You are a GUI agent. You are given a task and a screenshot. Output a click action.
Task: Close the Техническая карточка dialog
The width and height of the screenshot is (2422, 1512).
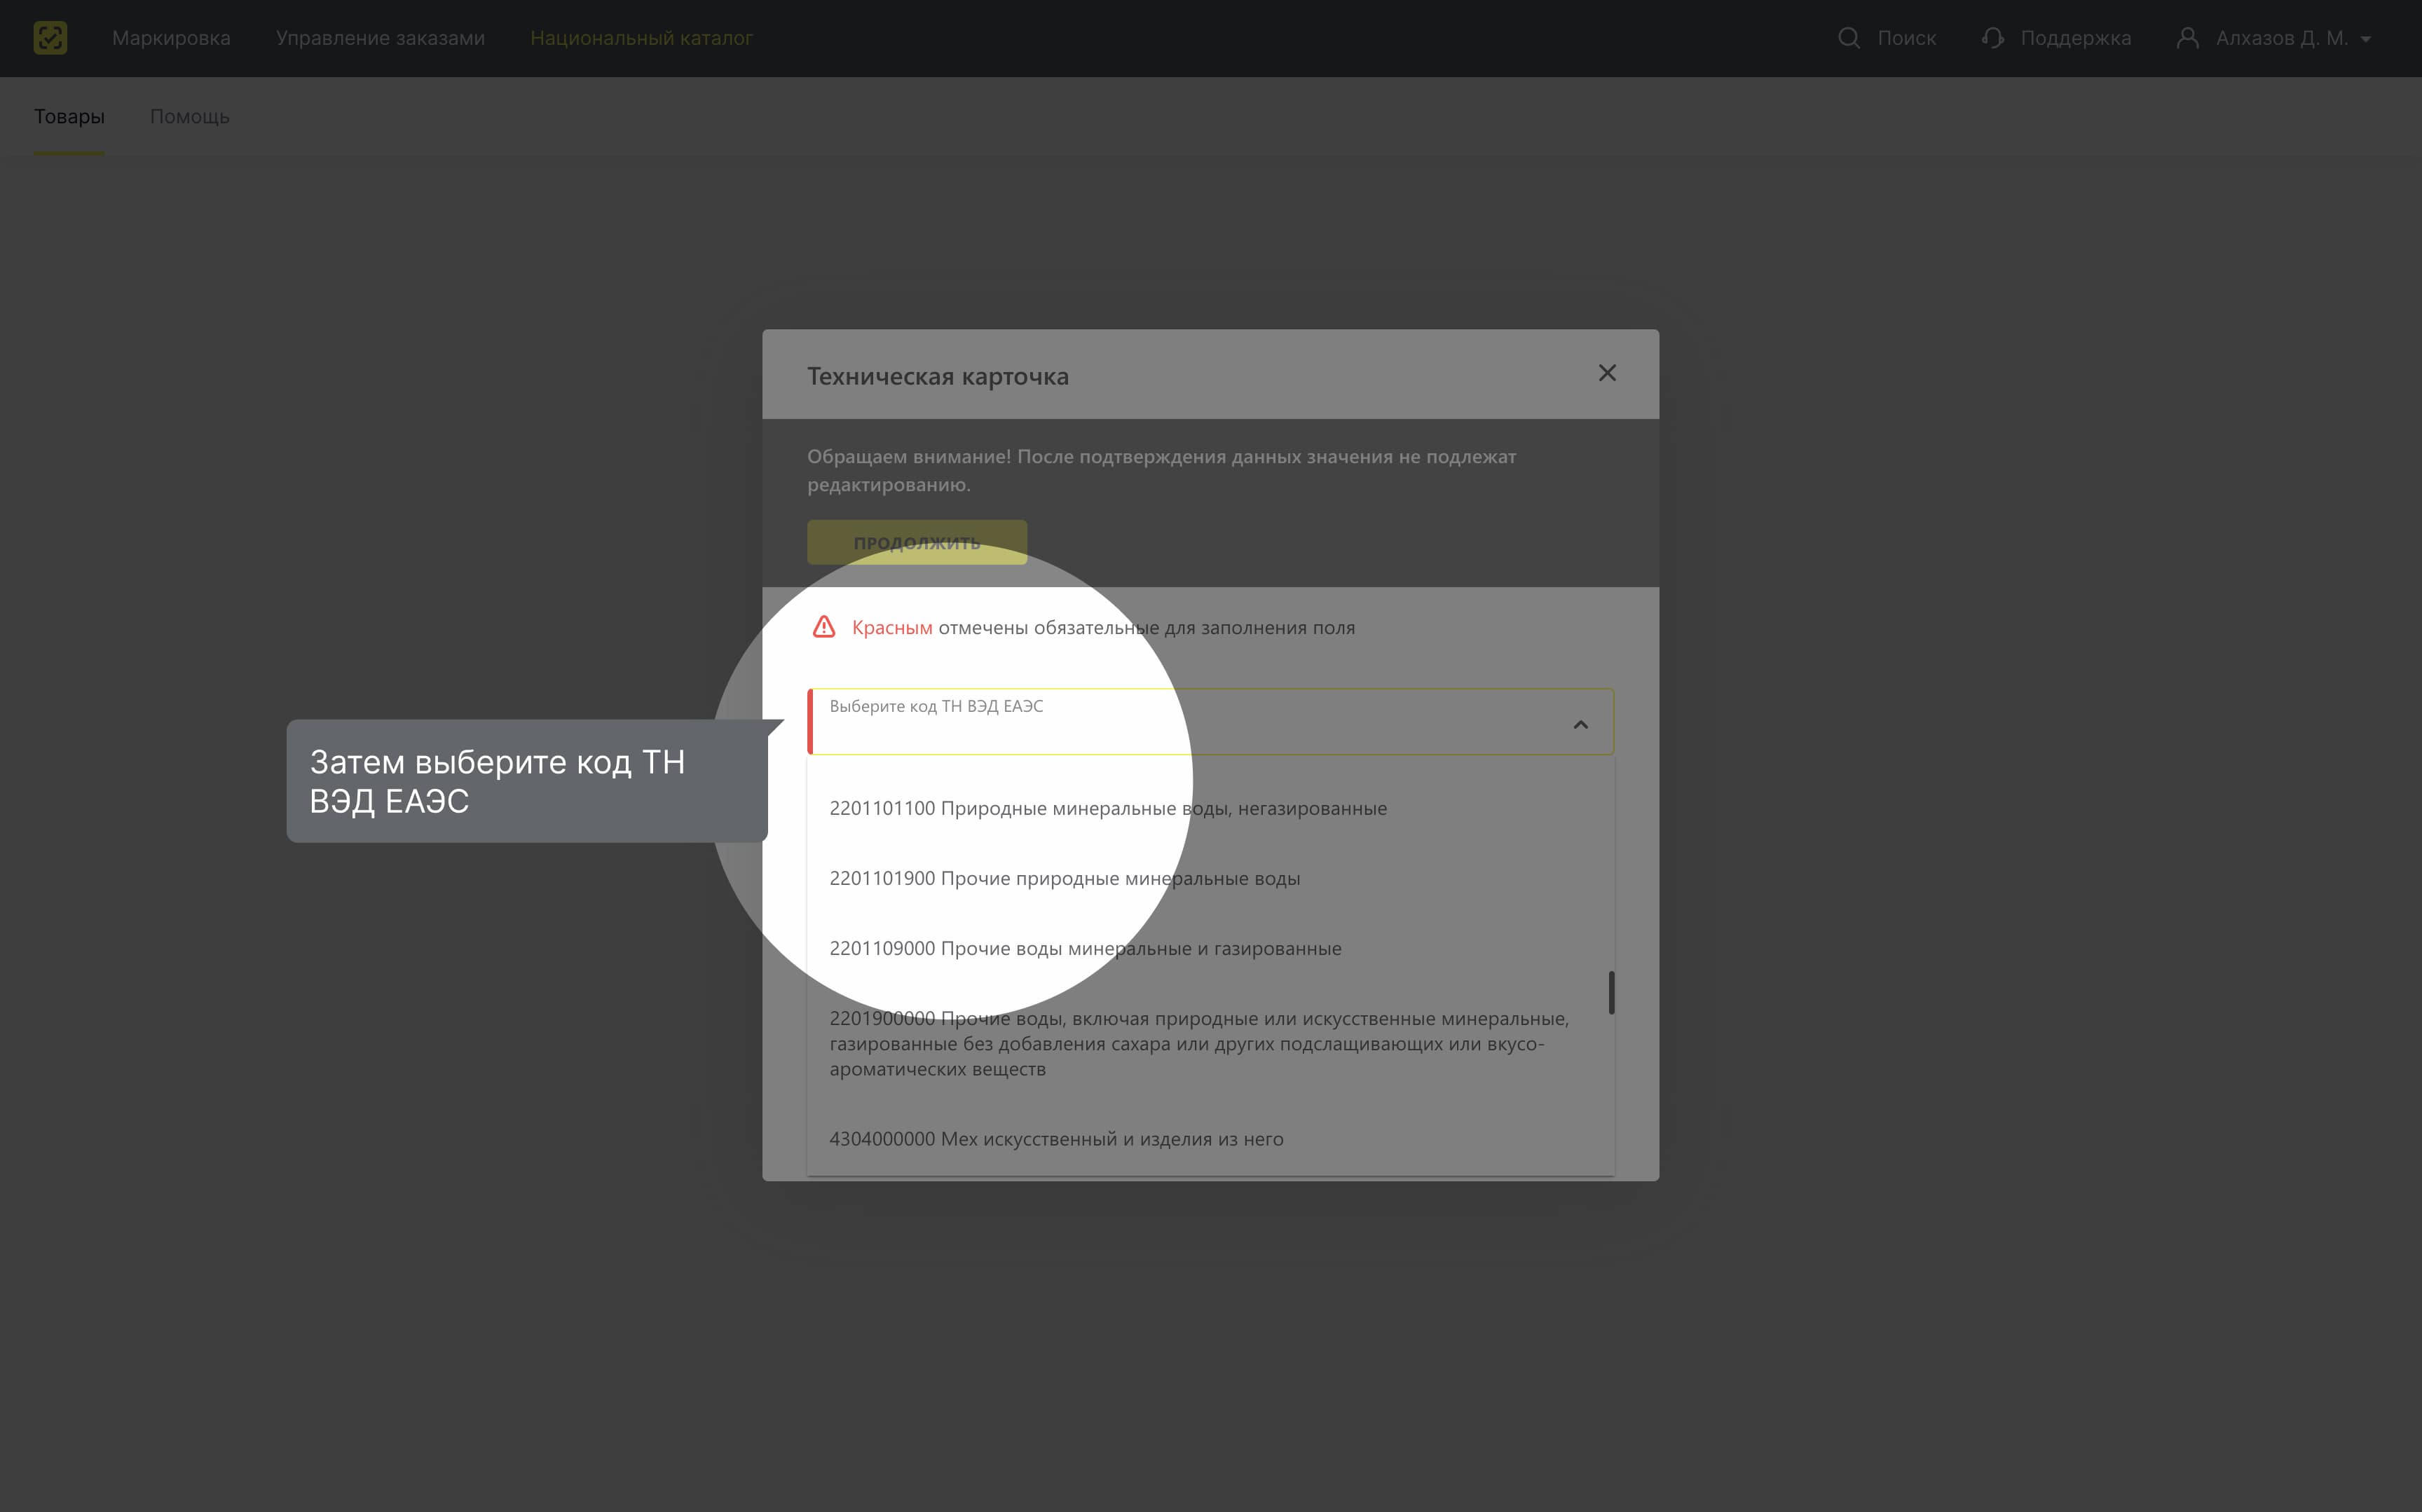coord(1607,373)
